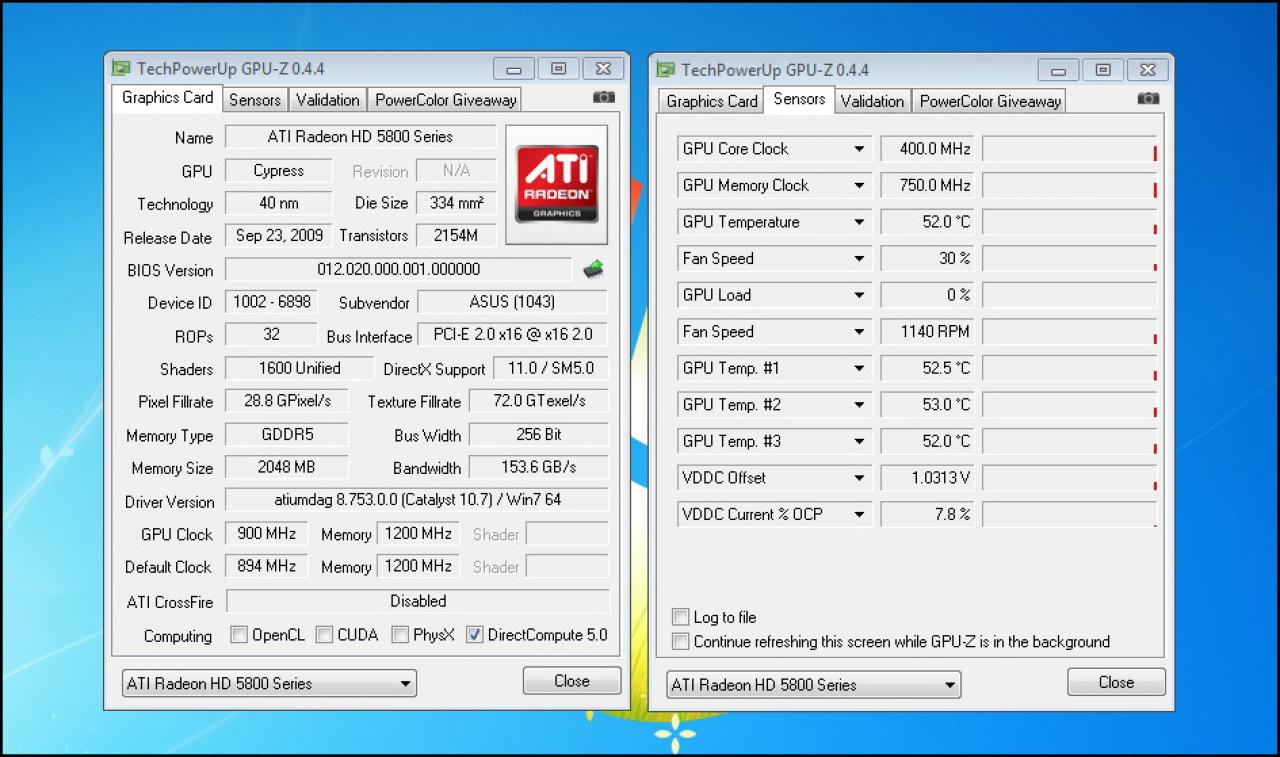
Task: Open the GPU Temp. #3 sensor dropdown
Action: coord(859,441)
